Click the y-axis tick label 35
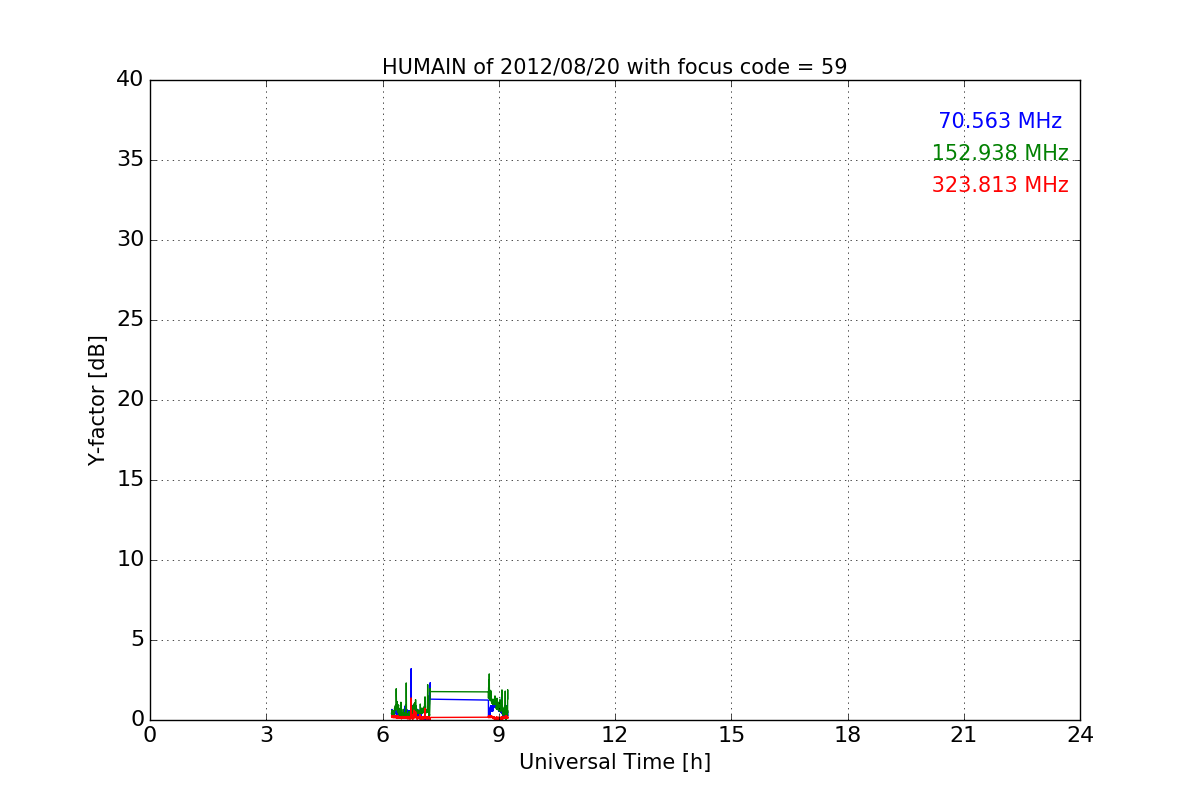 [x=130, y=160]
